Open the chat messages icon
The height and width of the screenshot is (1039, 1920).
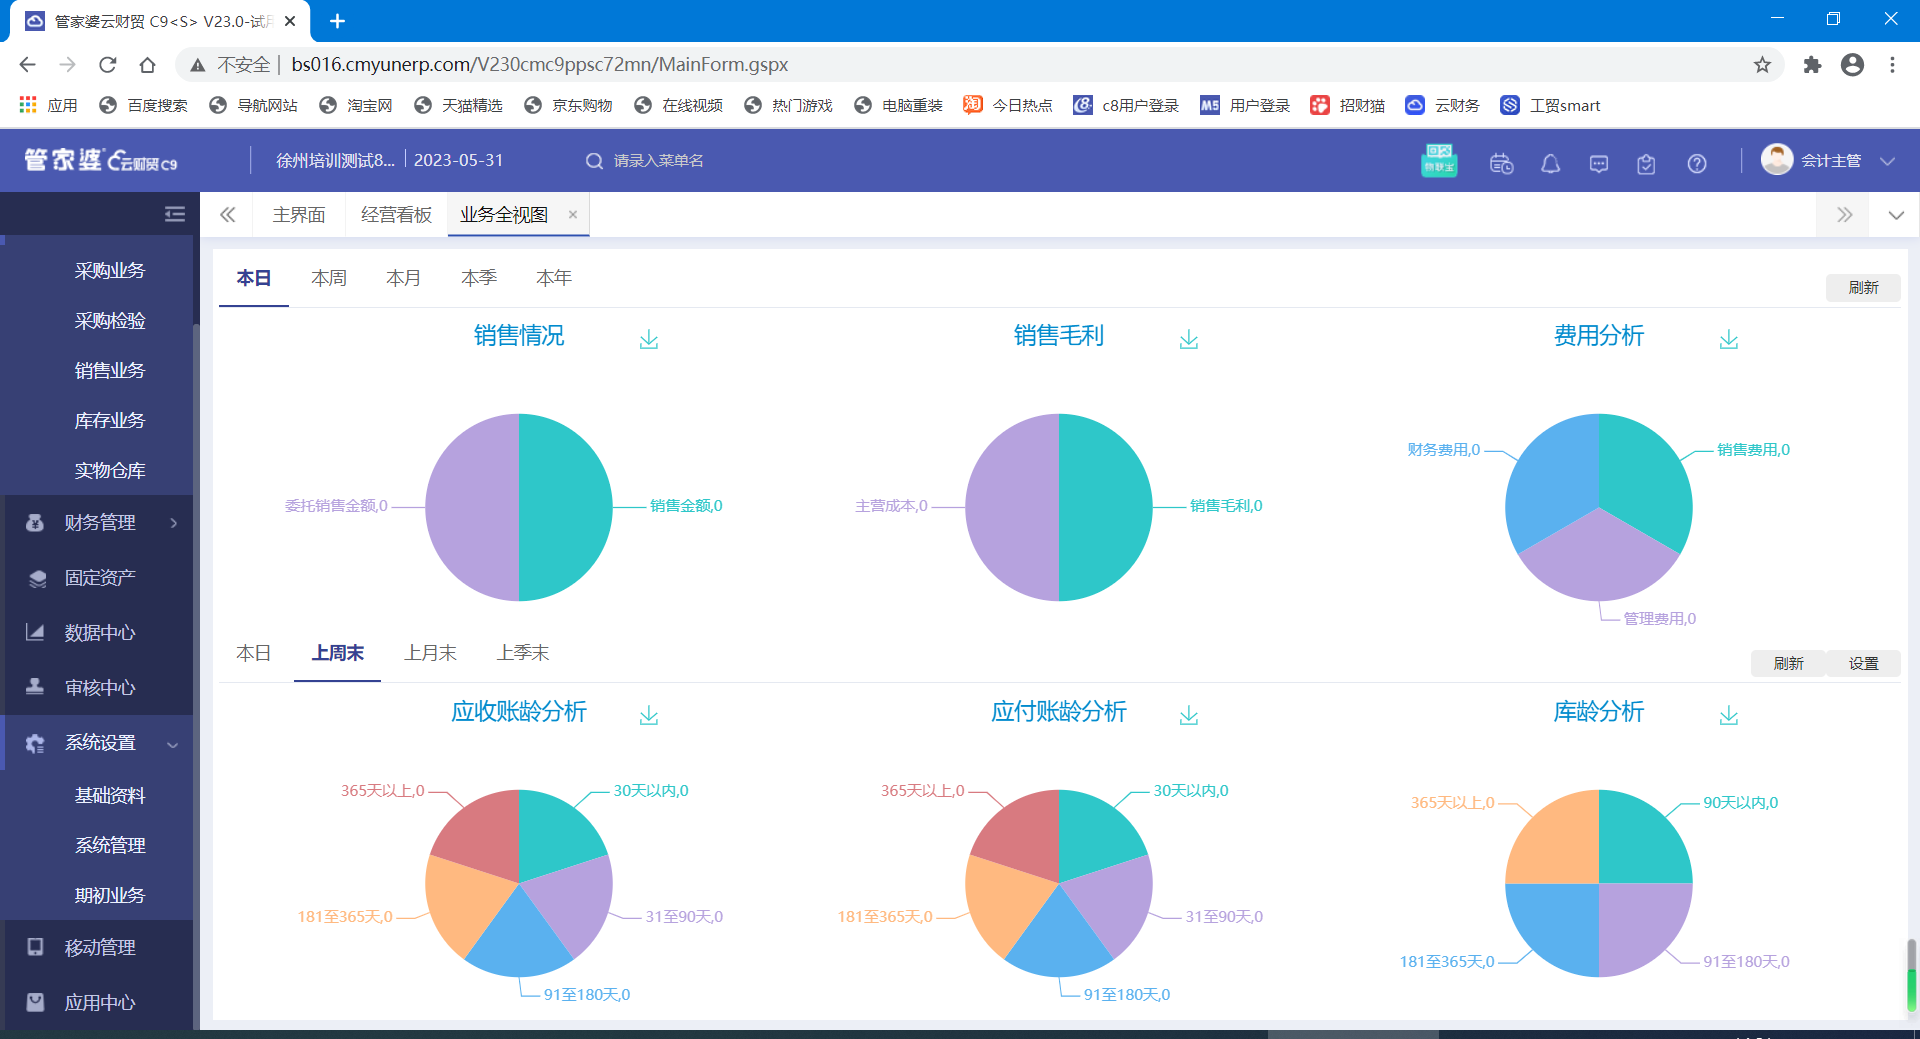pyautogui.click(x=1598, y=163)
